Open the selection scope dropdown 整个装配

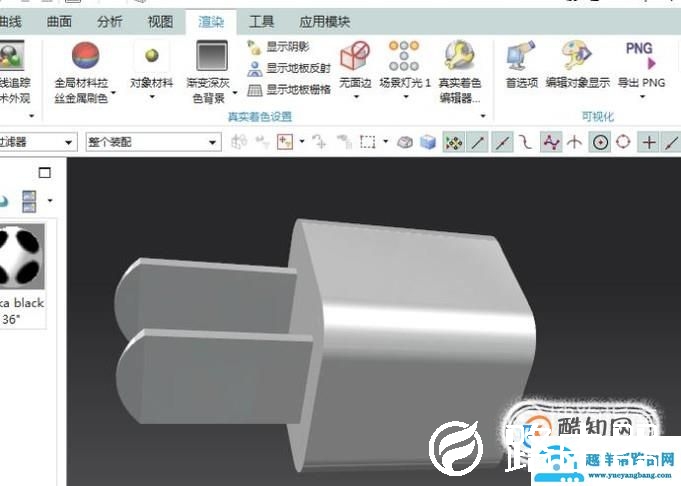click(153, 142)
